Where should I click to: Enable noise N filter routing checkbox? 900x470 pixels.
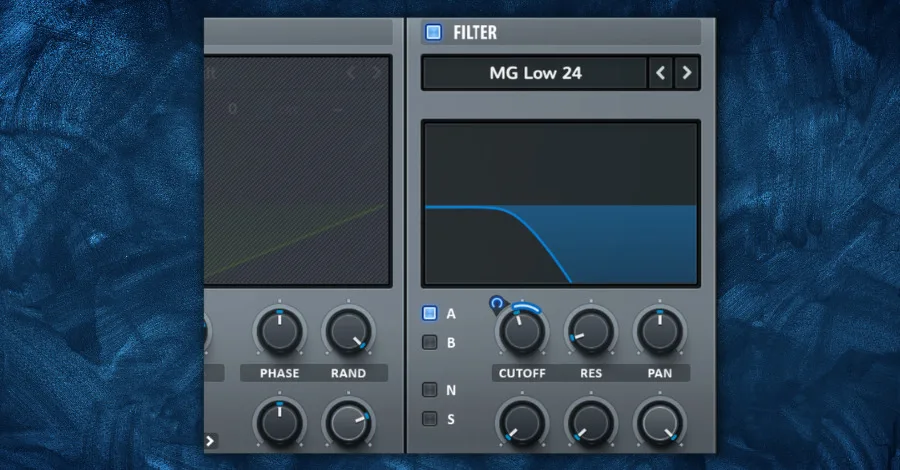pyautogui.click(x=429, y=390)
